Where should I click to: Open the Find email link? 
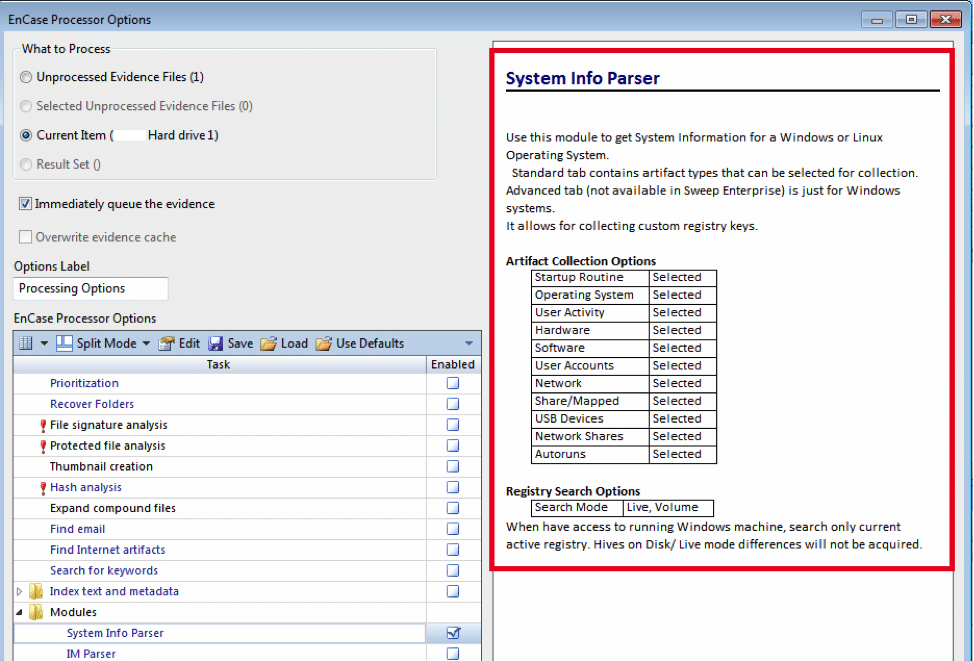77,529
